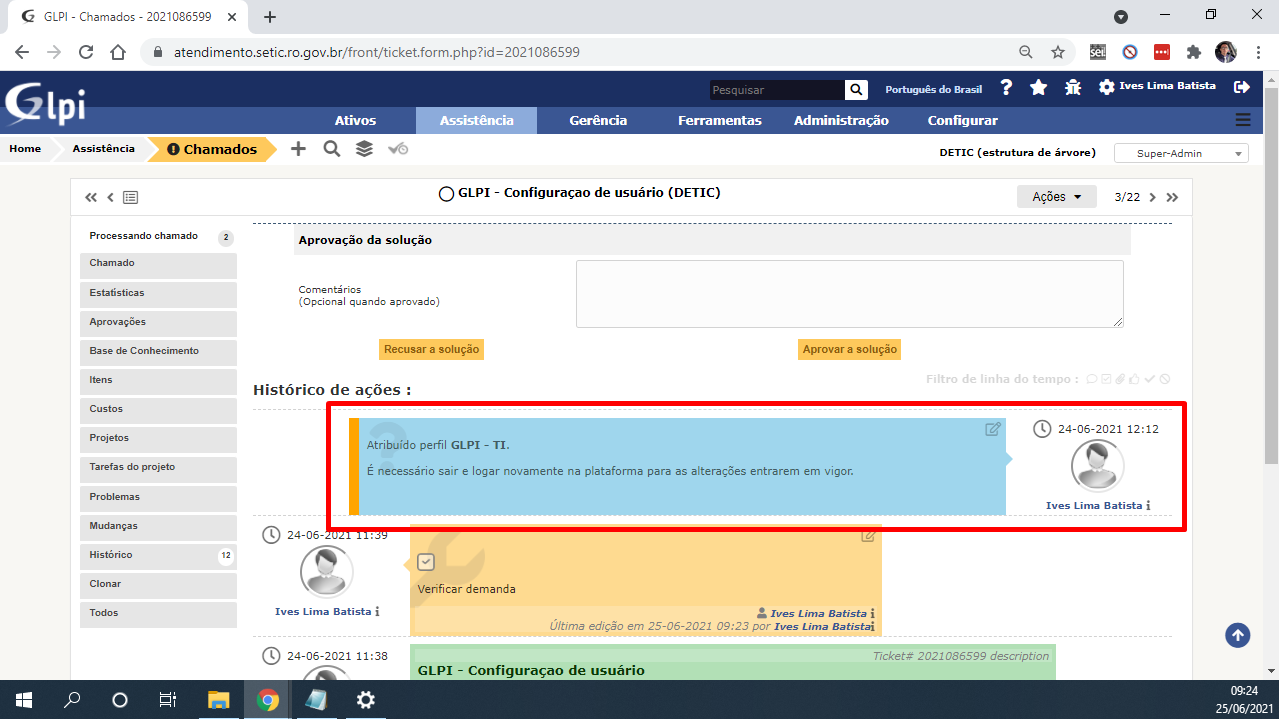Select the Chamado sidebar tab

[158, 265]
